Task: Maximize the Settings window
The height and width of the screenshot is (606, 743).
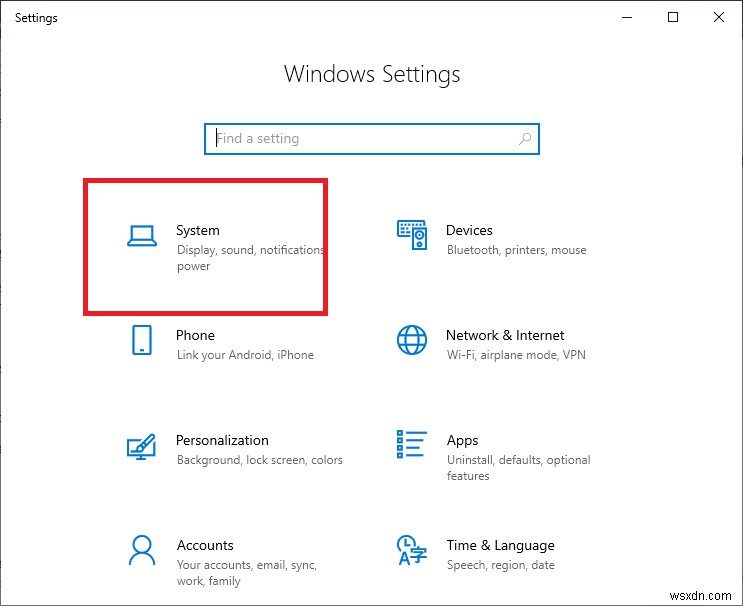Action: [672, 18]
